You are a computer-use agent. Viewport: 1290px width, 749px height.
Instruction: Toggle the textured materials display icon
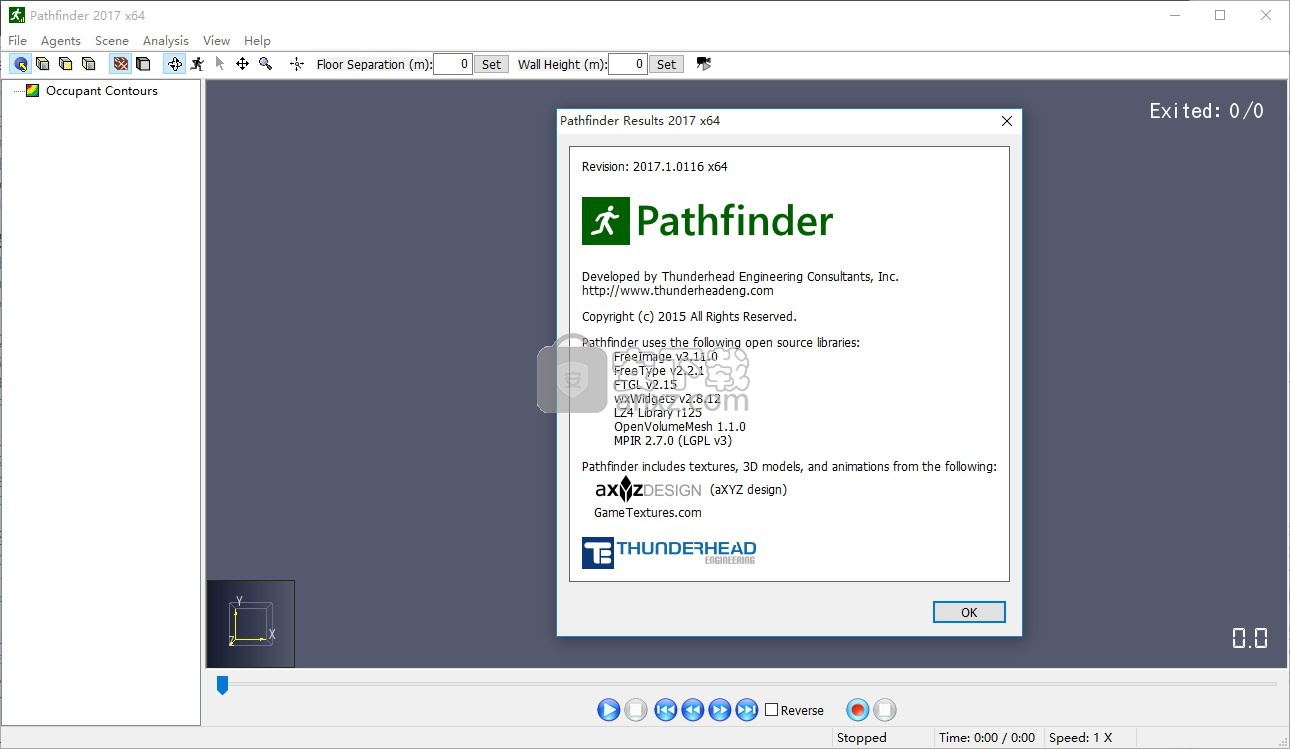tap(120, 64)
